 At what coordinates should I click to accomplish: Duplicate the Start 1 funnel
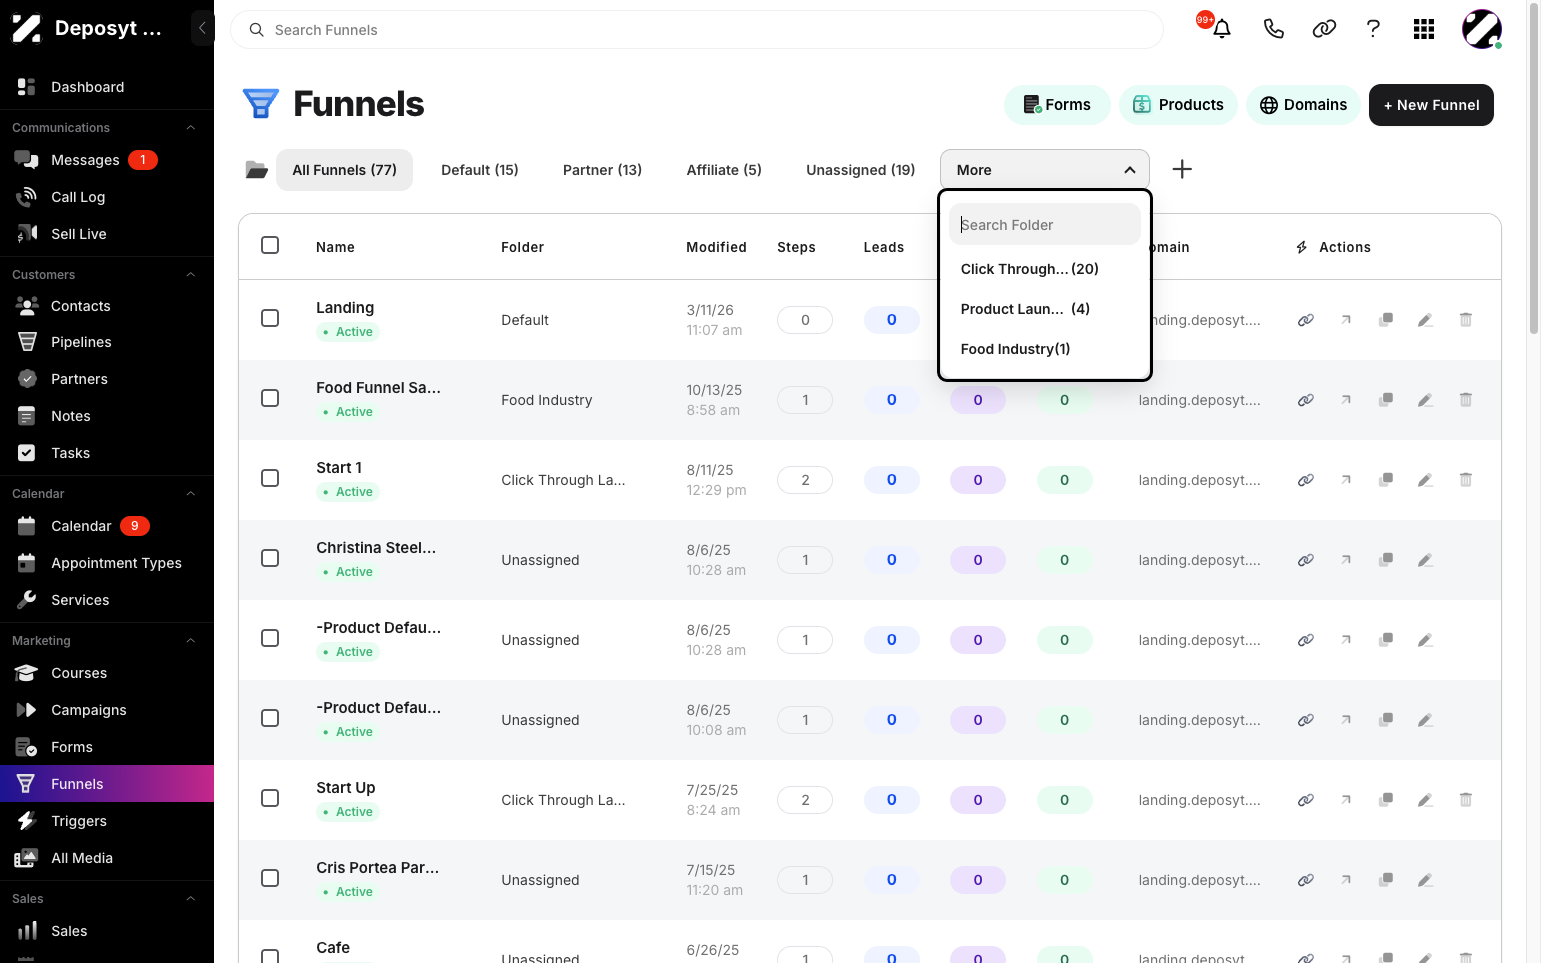[x=1386, y=480]
